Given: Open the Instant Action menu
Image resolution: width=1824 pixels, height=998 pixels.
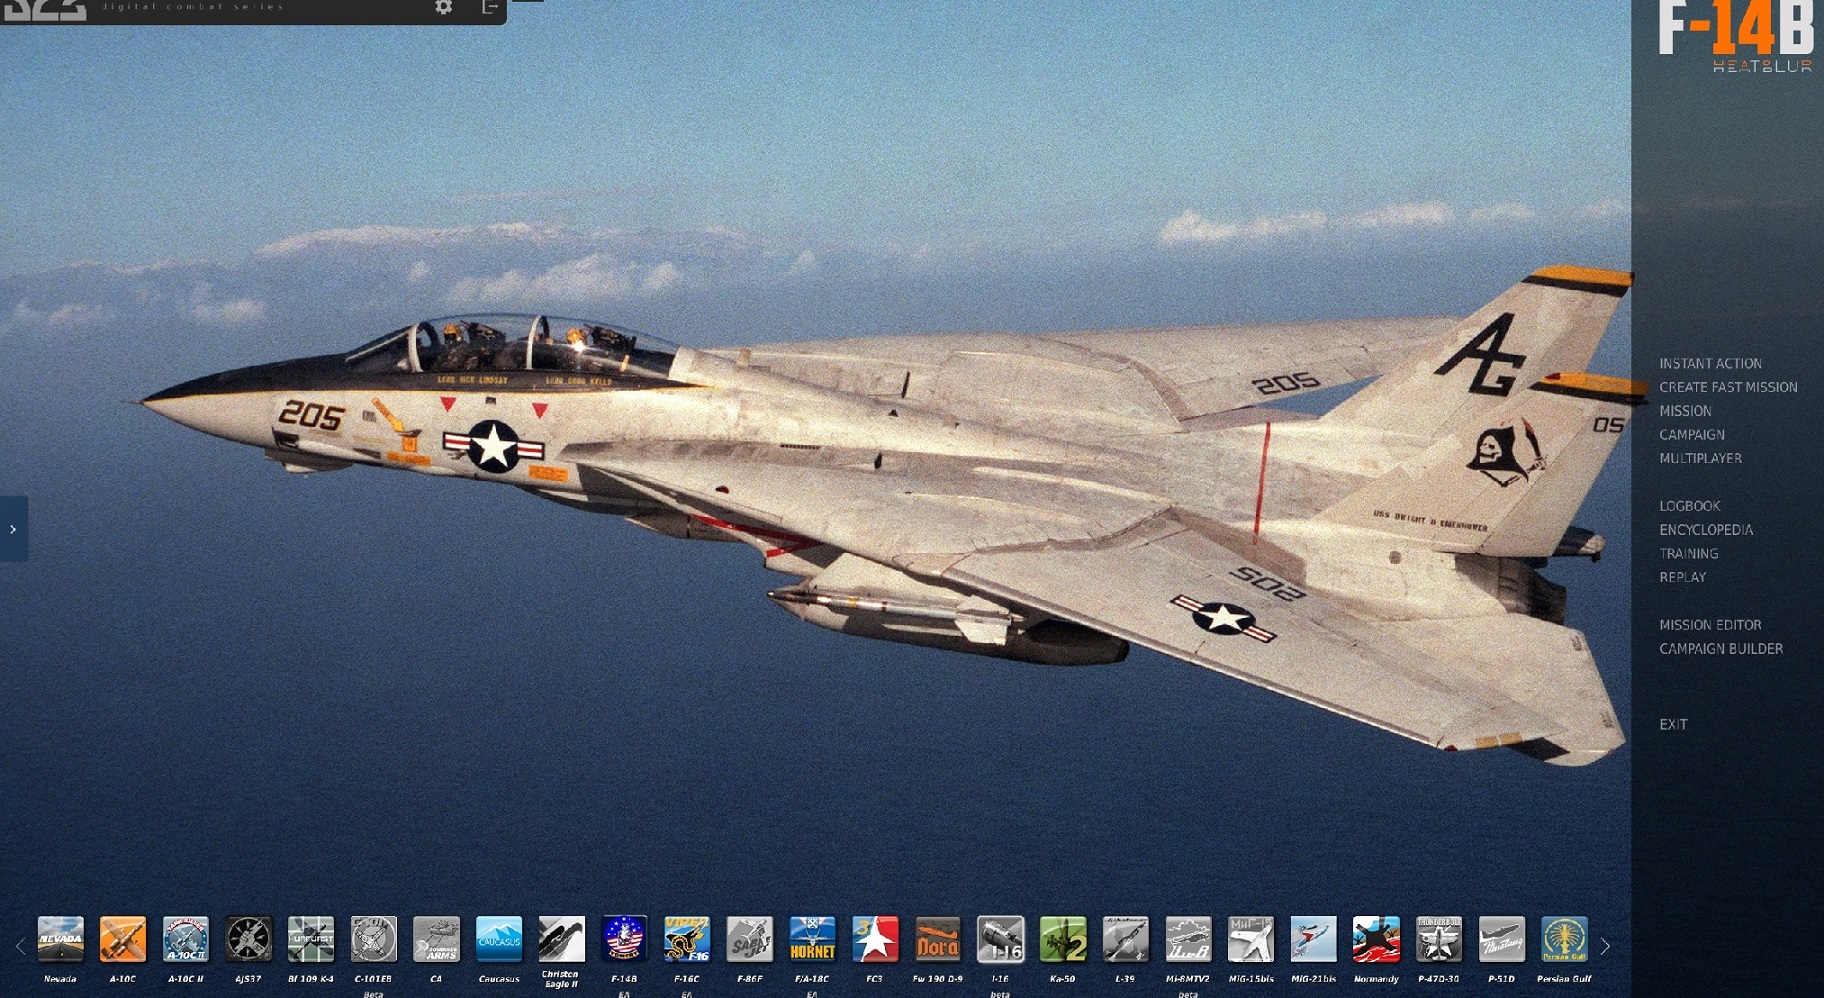Looking at the screenshot, I should 1710,364.
